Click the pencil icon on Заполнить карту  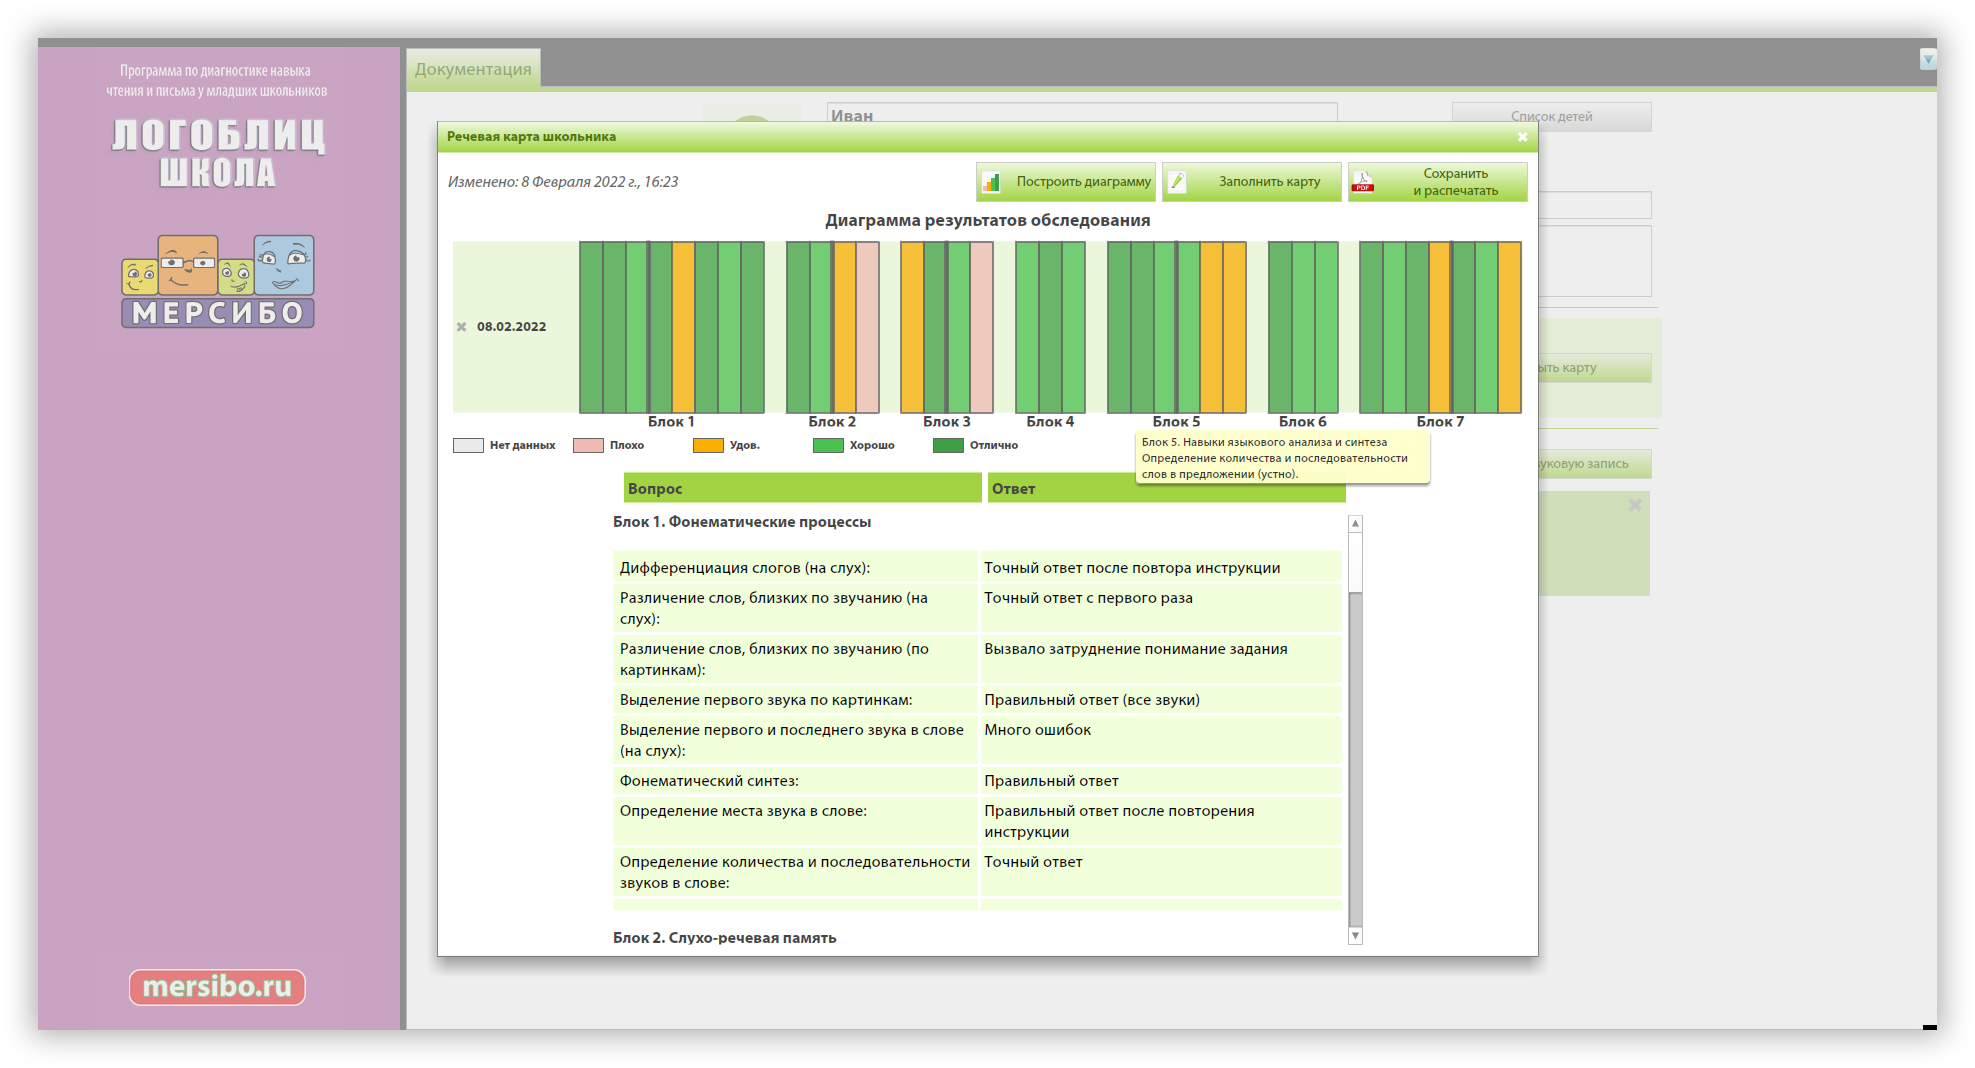tap(1178, 182)
